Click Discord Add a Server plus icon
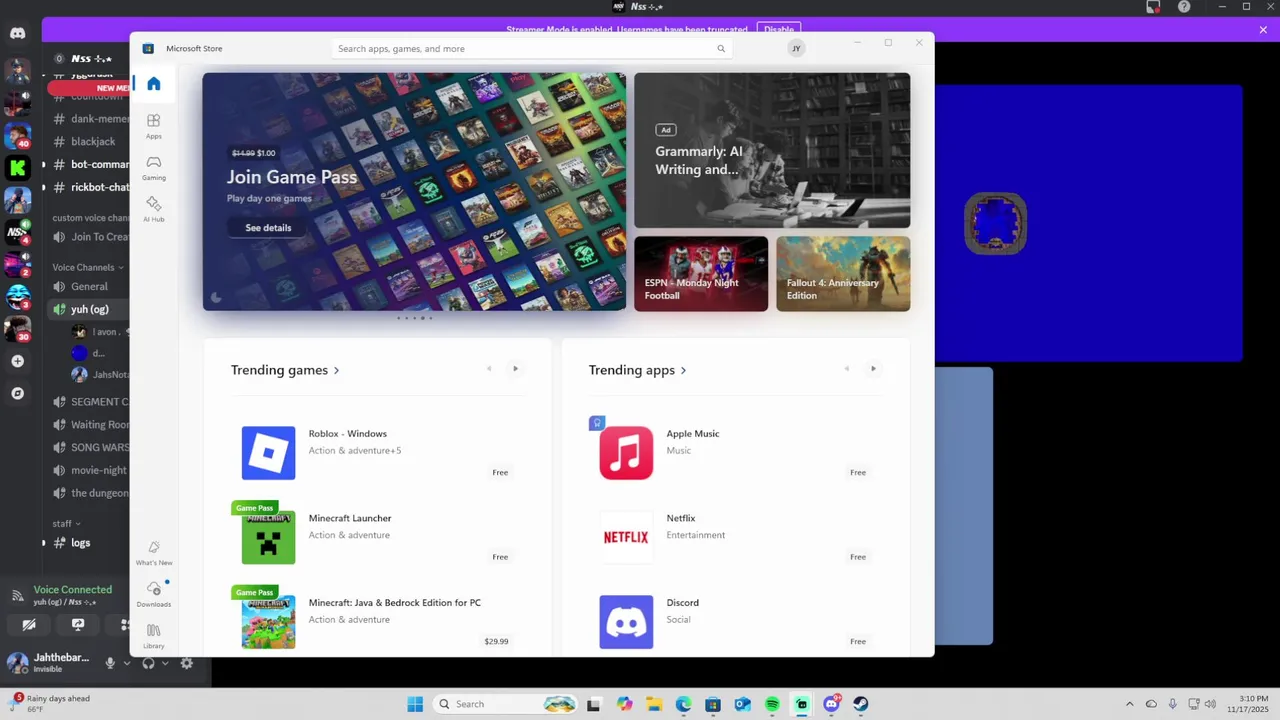The image size is (1280, 720). tap(17, 361)
